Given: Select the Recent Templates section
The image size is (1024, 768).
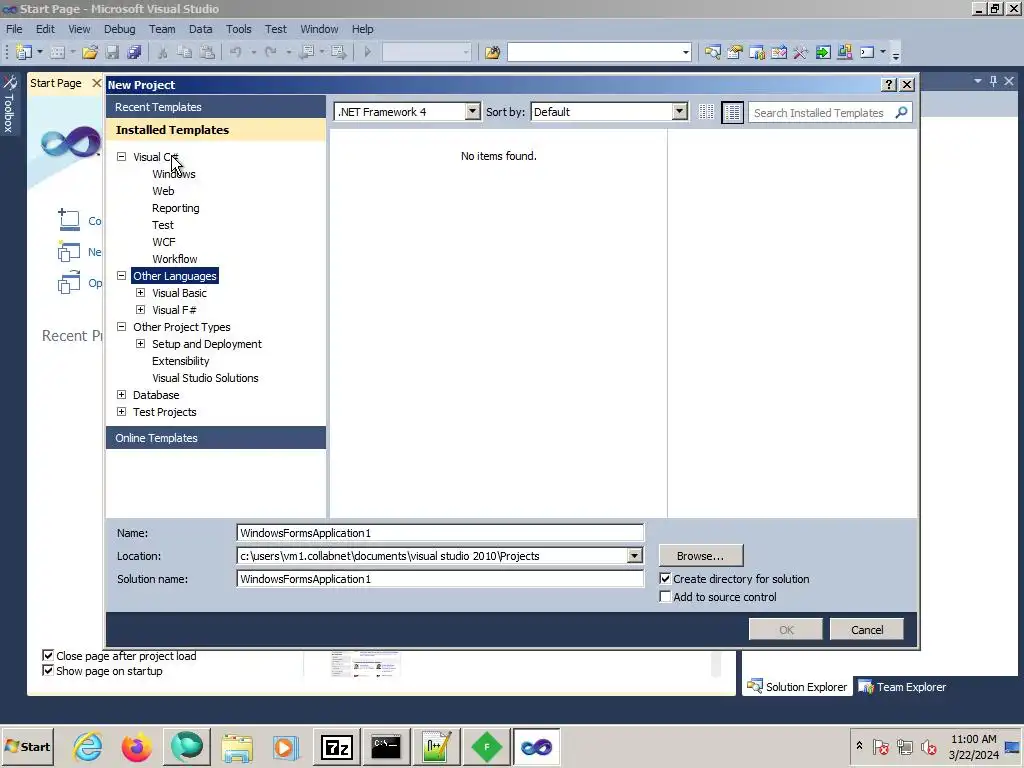Looking at the screenshot, I should click(x=216, y=107).
